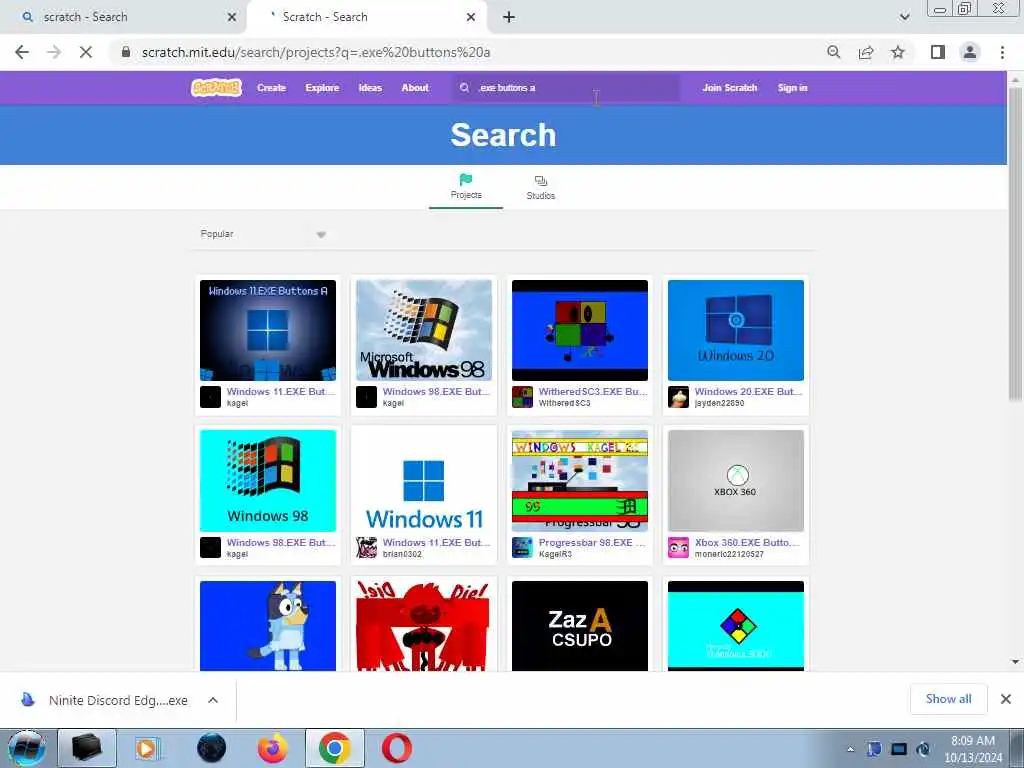Click brian0302 user avatar icon
Viewport: 1024px width, 768px height.
pyautogui.click(x=366, y=548)
